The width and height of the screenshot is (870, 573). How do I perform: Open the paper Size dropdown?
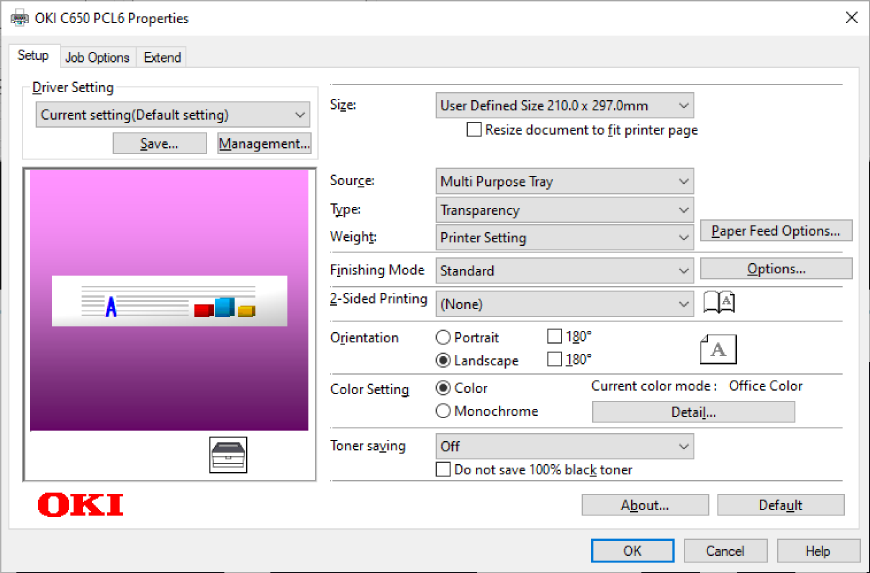pyautogui.click(x=564, y=105)
